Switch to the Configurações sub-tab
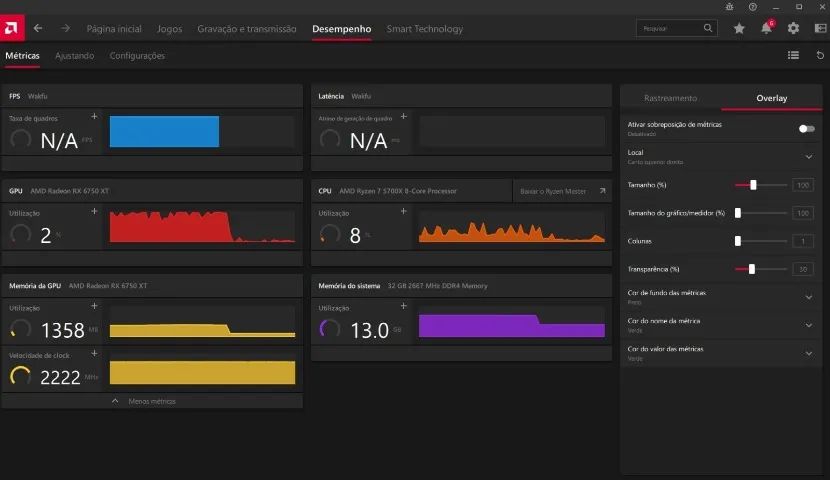This screenshot has width=830, height=480. tap(137, 56)
